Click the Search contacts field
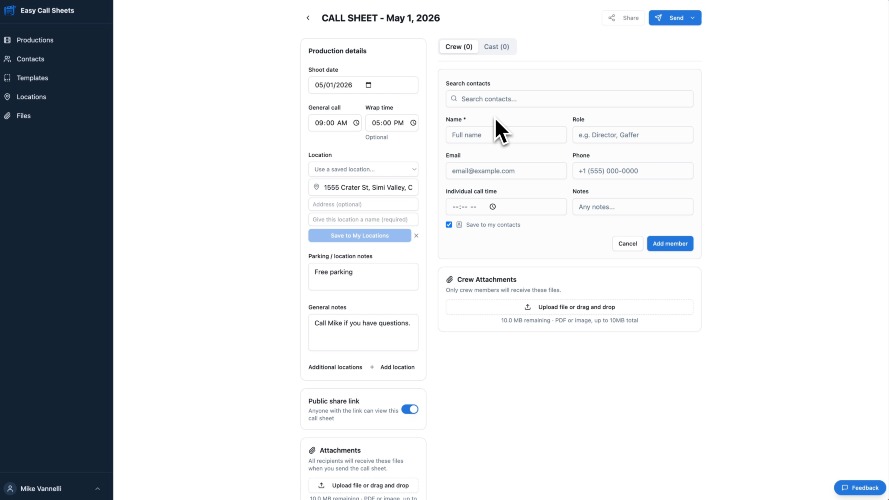The height and width of the screenshot is (500, 889). [x=569, y=99]
